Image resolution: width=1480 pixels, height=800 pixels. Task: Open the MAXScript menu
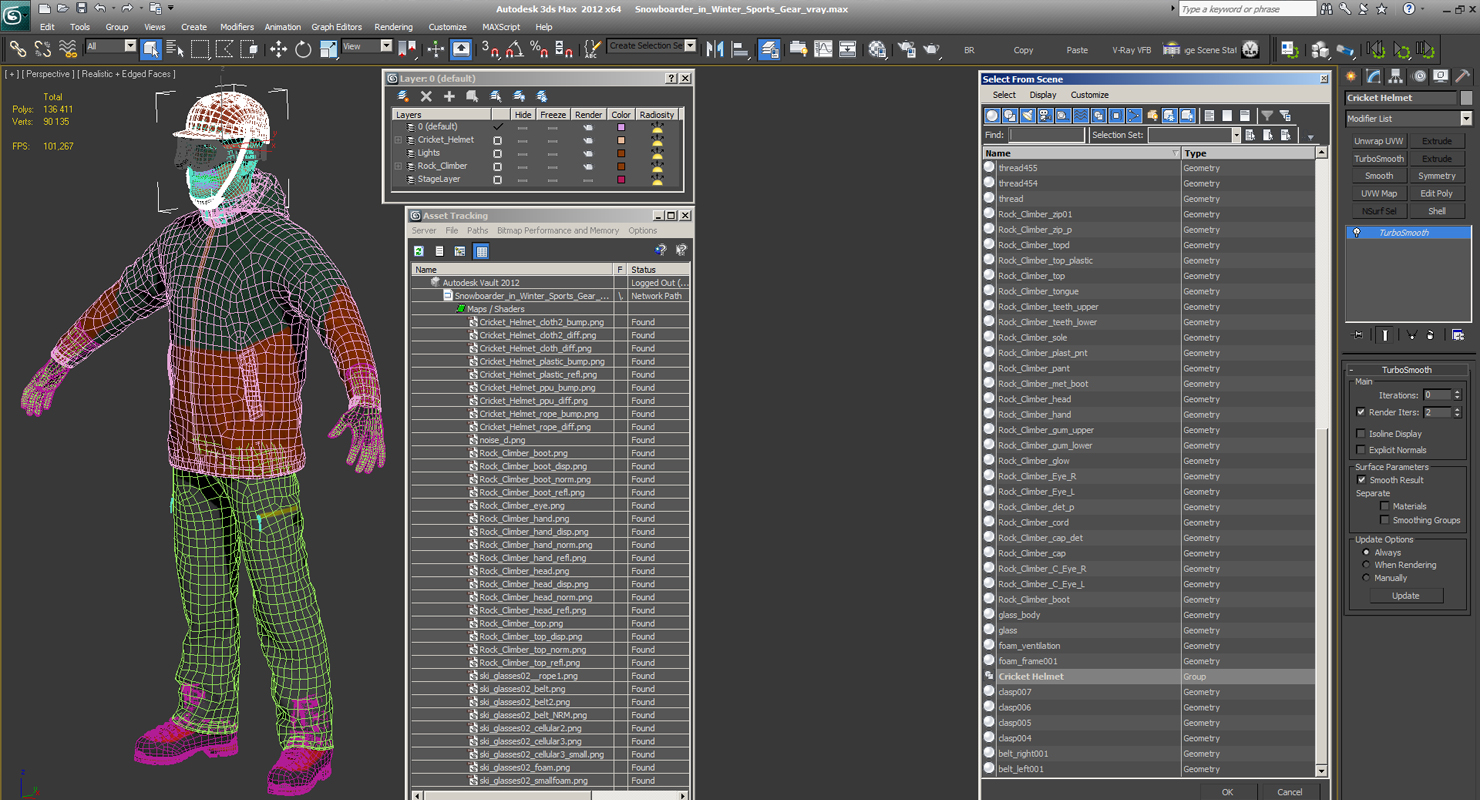[x=501, y=27]
